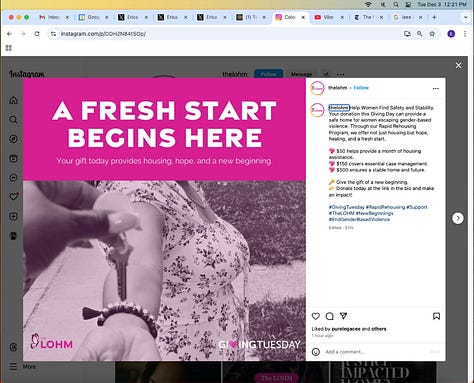Image resolution: width=474 pixels, height=383 pixels.
Task: Open zoom magnifier in address bar
Action: 420,34
